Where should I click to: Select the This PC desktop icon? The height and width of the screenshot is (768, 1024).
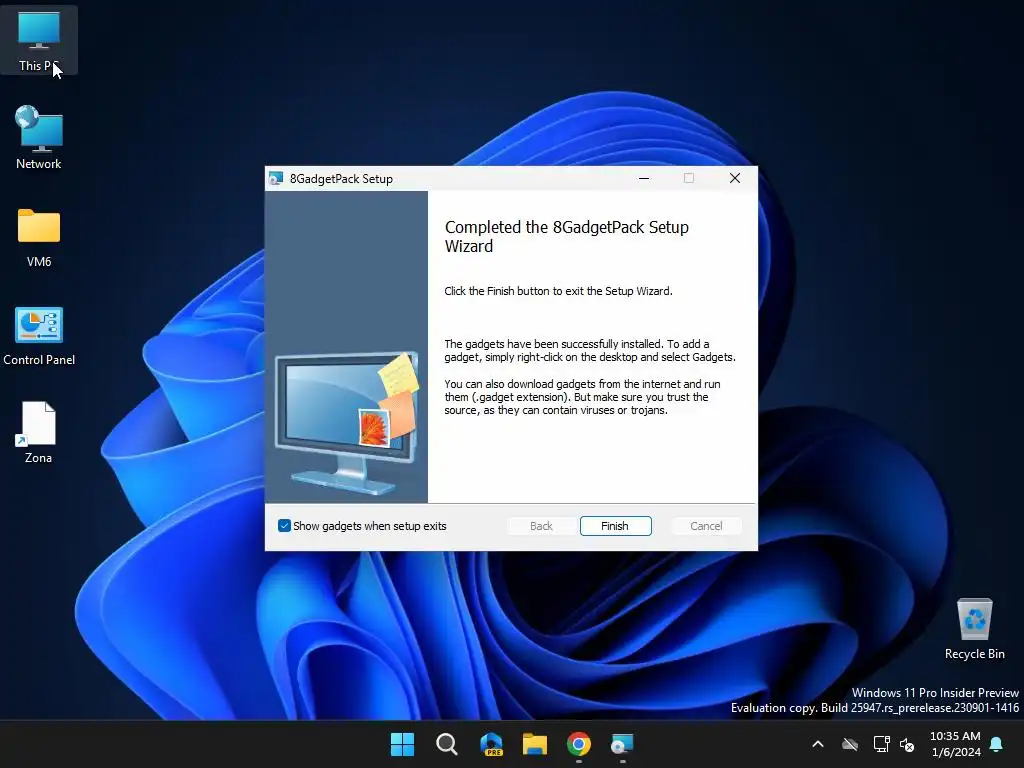click(x=39, y=40)
